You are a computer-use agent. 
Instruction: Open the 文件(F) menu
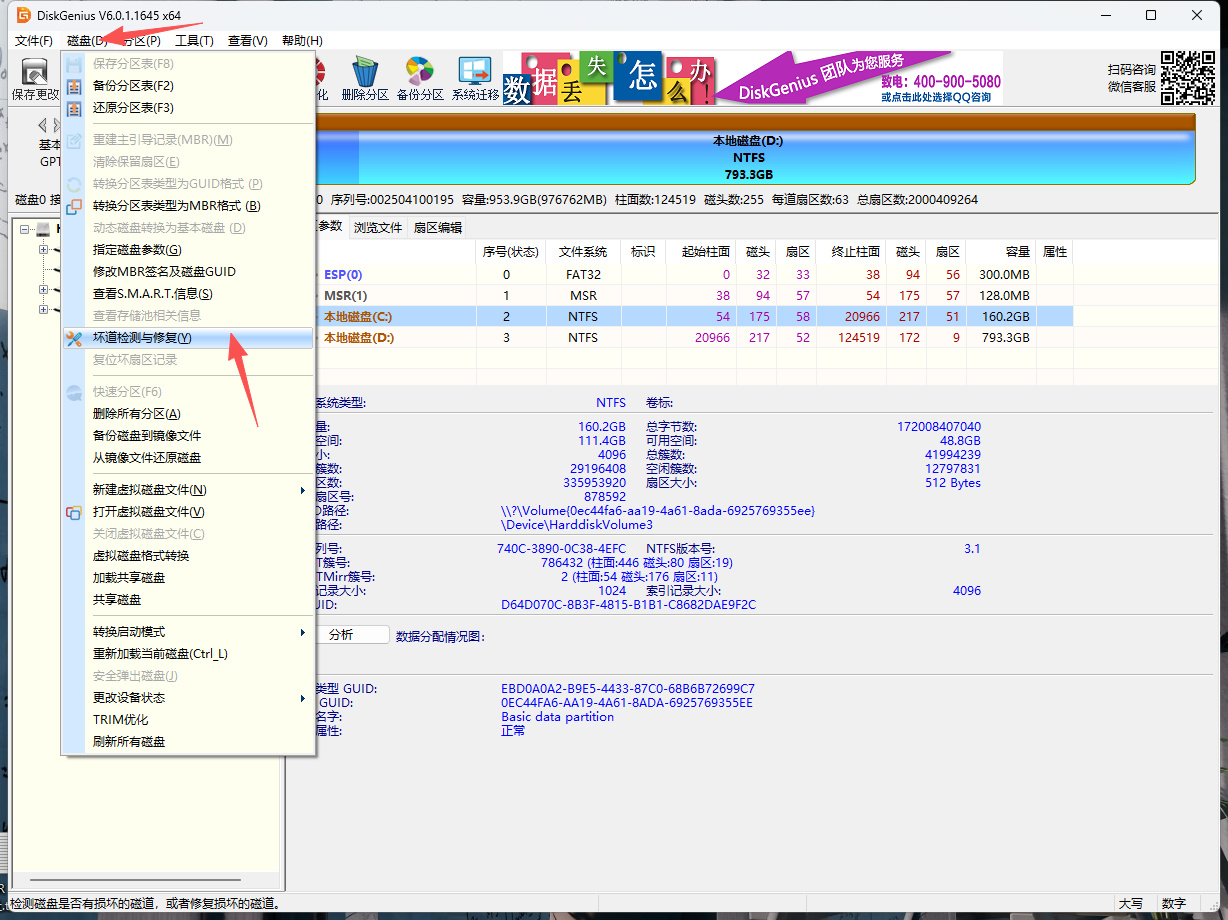point(34,41)
